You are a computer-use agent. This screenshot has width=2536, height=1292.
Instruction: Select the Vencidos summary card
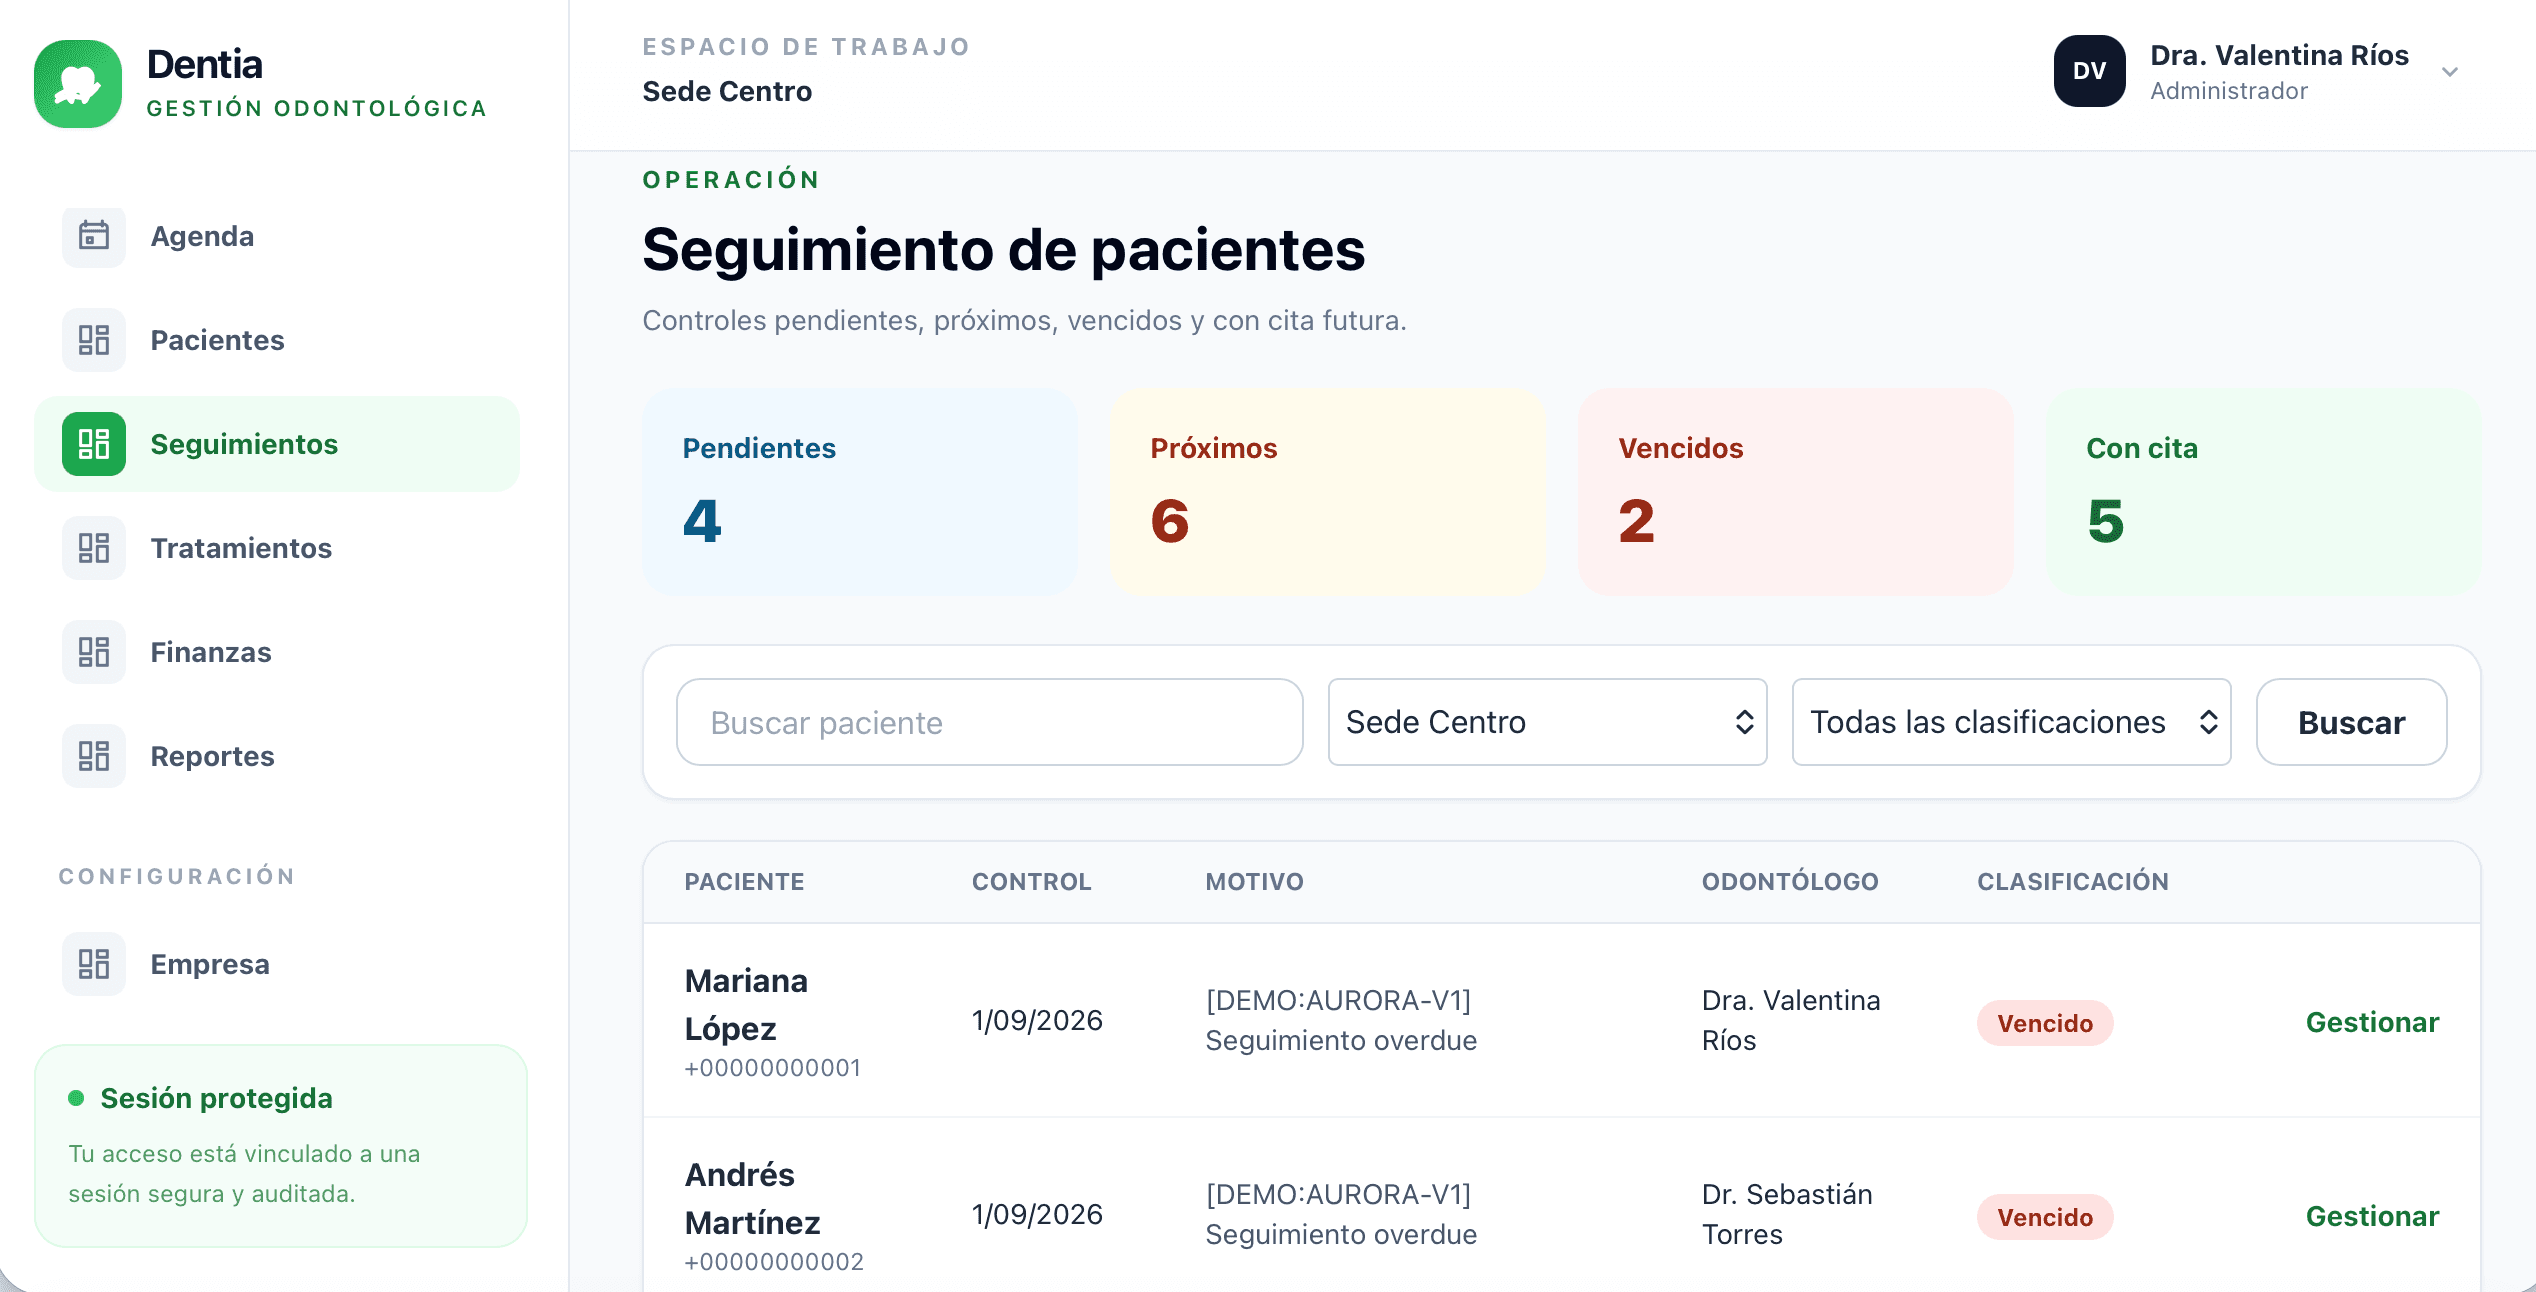(1795, 492)
